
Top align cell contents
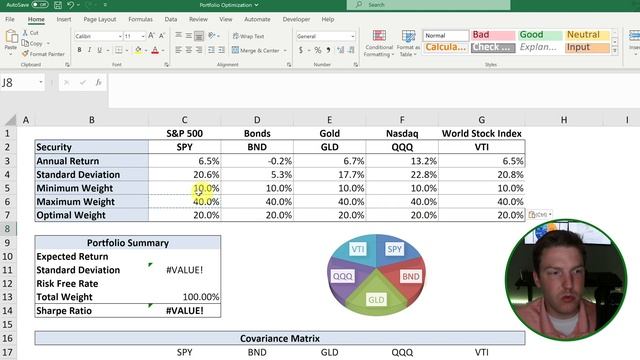179,36
